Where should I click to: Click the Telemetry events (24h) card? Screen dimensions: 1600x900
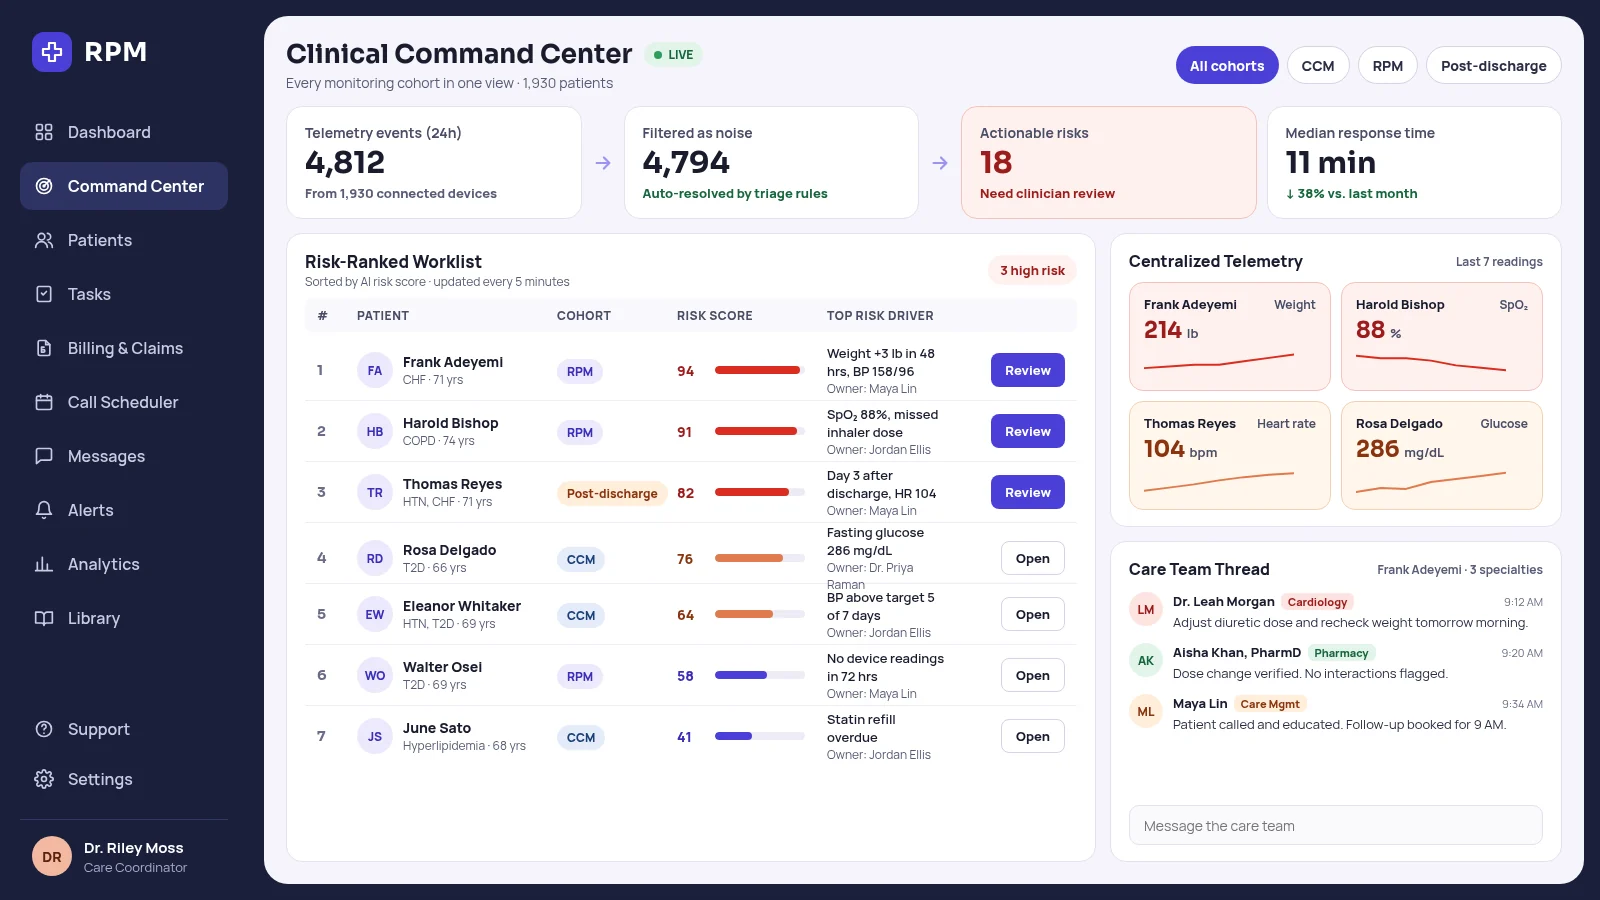pyautogui.click(x=434, y=162)
